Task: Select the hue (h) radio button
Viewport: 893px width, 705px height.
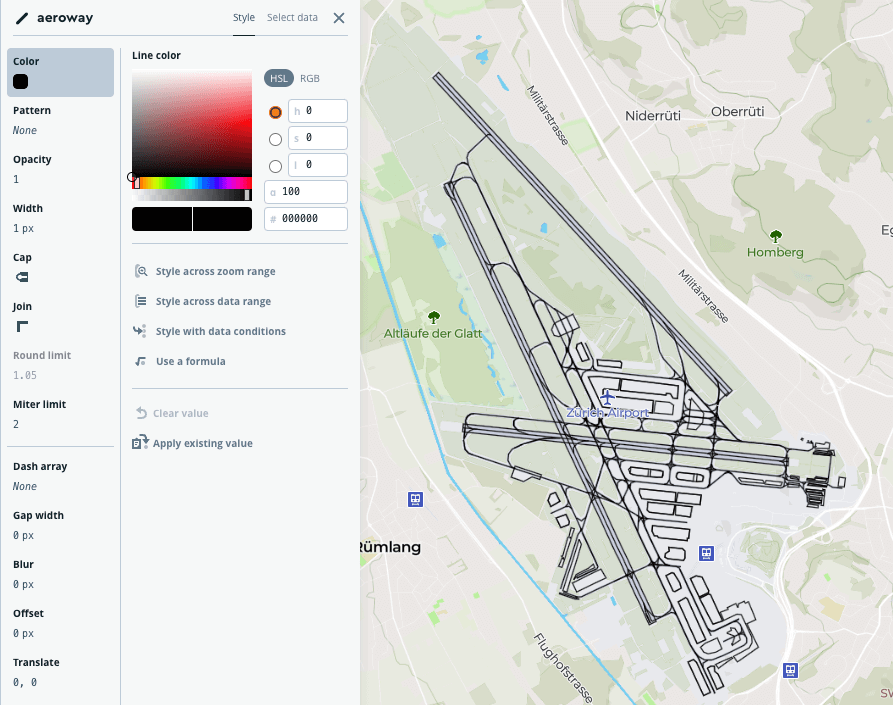Action: [x=276, y=112]
